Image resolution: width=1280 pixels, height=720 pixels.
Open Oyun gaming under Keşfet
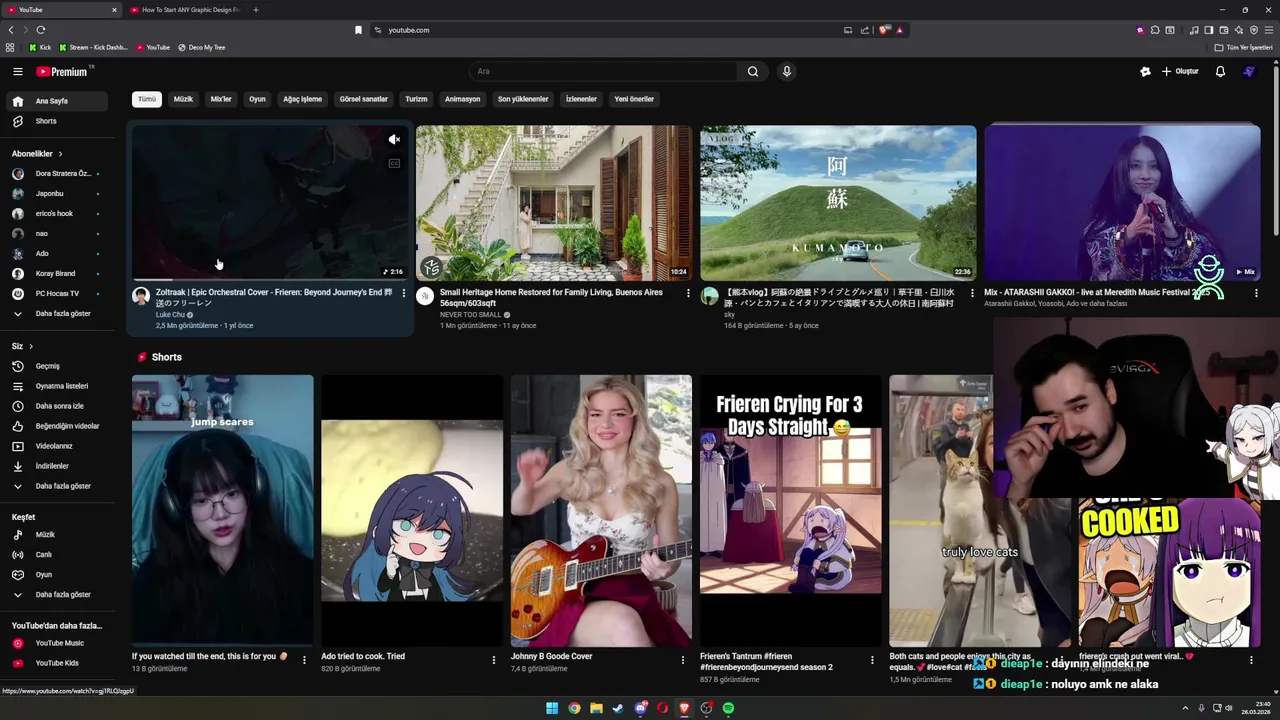[56, 575]
